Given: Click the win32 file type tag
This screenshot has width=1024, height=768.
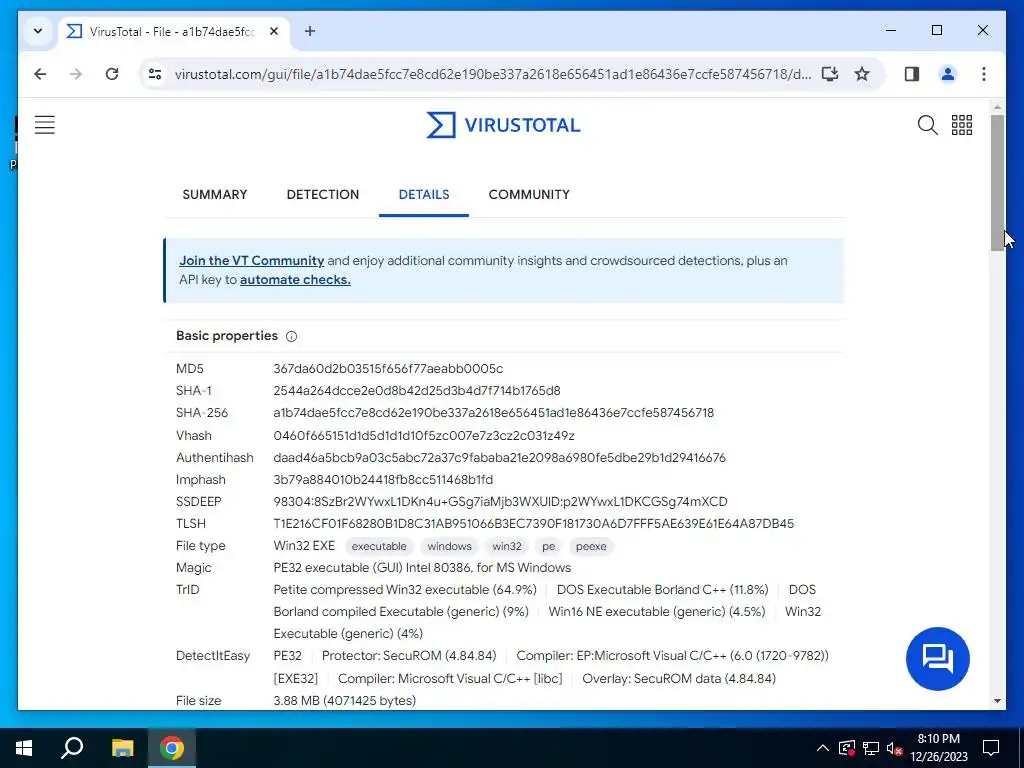Looking at the screenshot, I should click(507, 546).
